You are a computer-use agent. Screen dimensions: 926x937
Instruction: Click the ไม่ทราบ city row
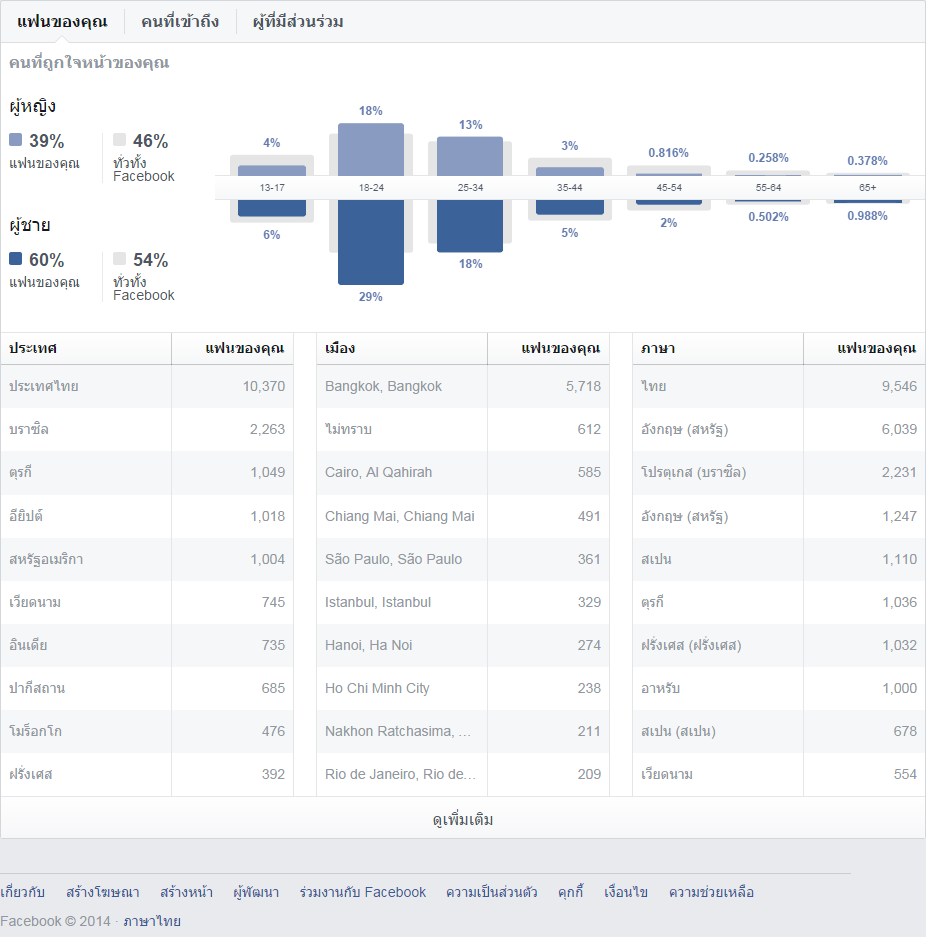(463, 430)
